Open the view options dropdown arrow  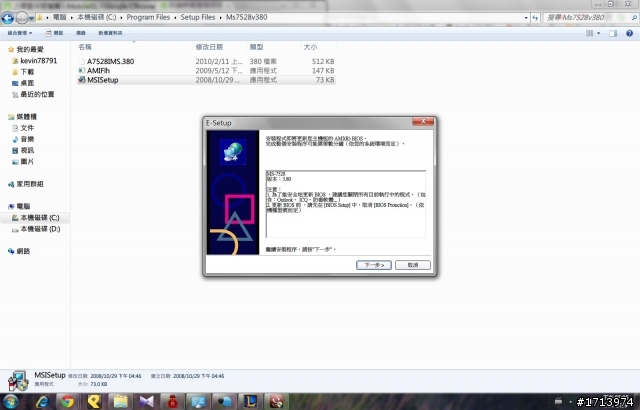click(599, 33)
